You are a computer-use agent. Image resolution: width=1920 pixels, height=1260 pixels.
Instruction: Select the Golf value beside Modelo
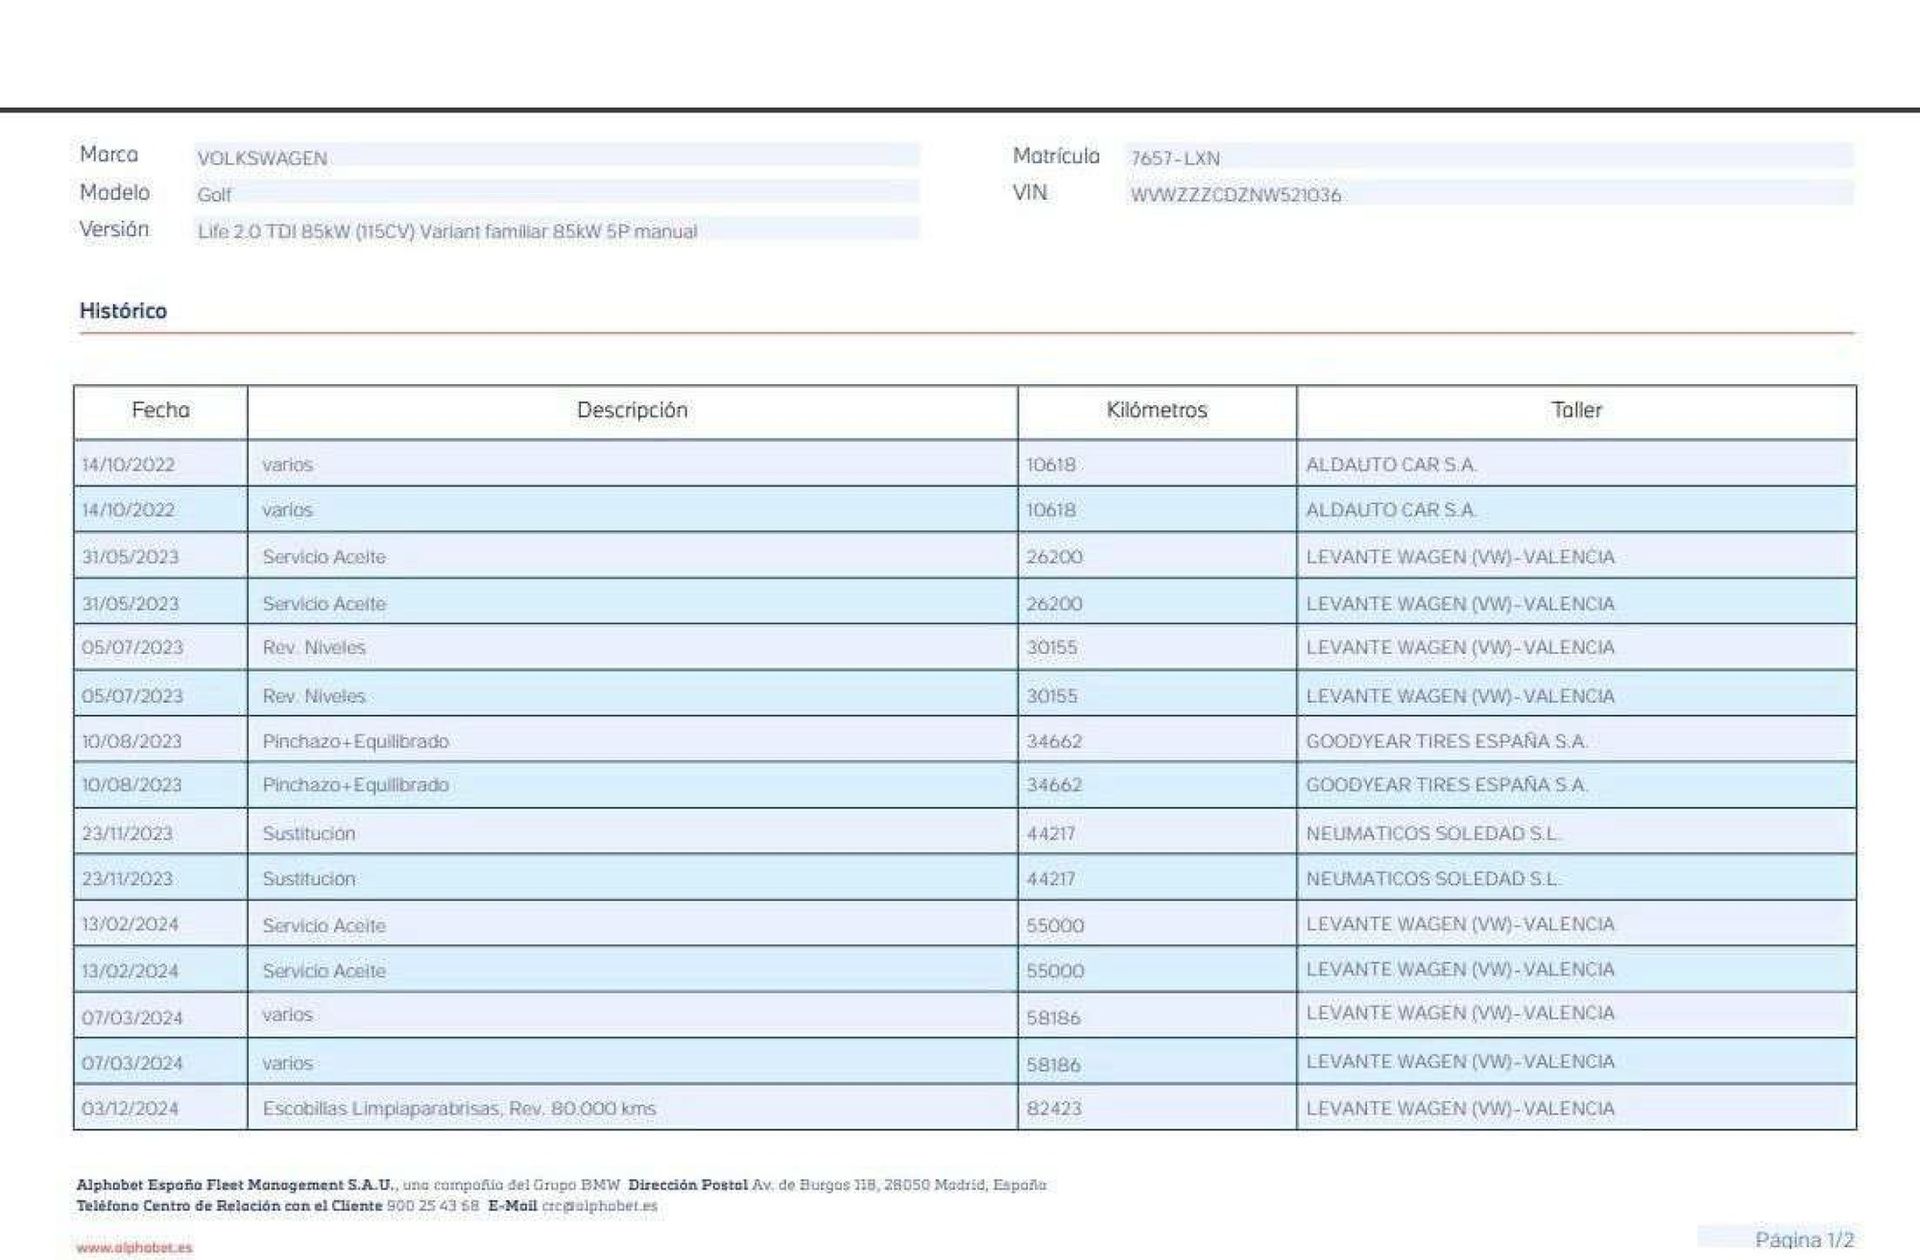click(x=214, y=195)
